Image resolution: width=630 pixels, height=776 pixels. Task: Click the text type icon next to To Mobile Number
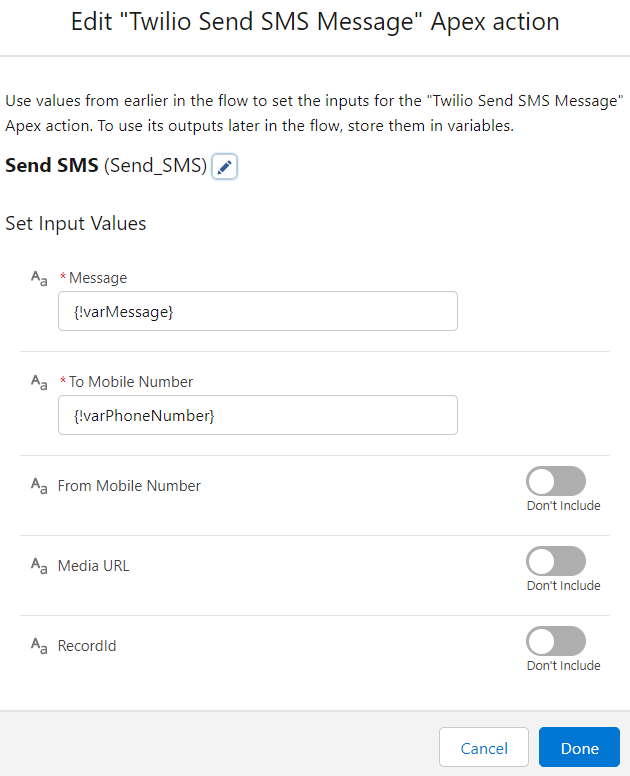click(x=39, y=382)
